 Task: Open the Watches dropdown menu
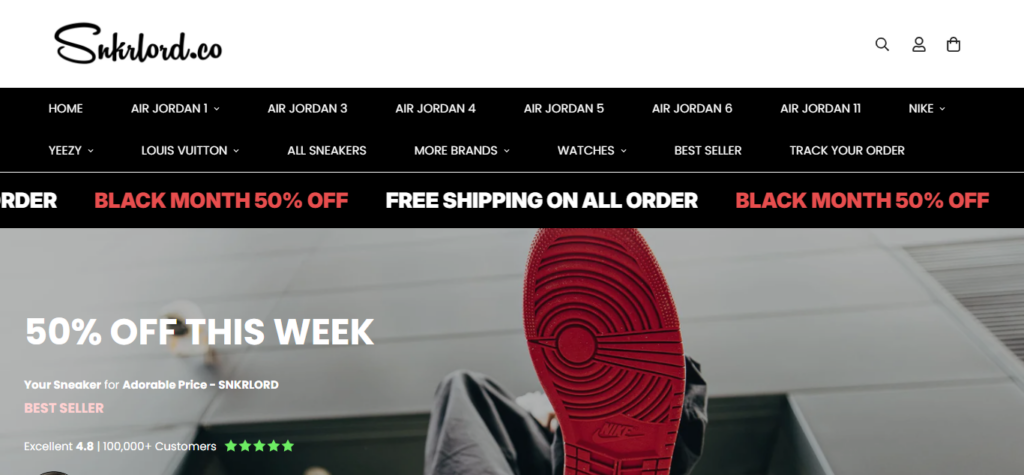click(x=592, y=150)
